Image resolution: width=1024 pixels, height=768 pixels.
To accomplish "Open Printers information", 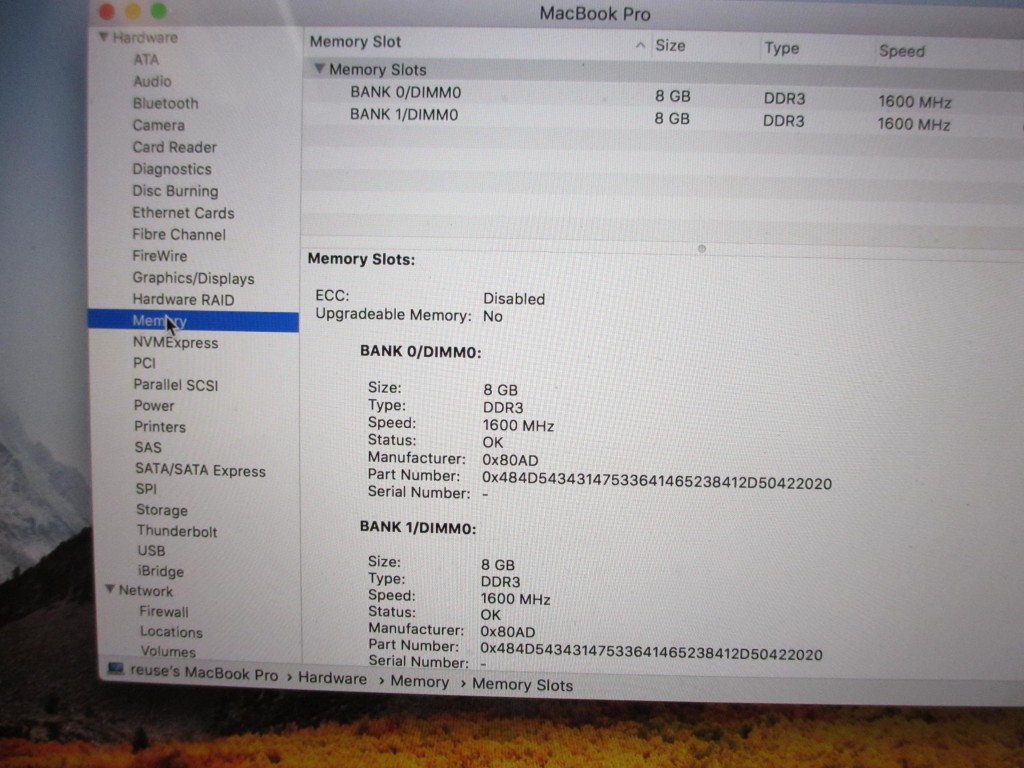I will [160, 426].
